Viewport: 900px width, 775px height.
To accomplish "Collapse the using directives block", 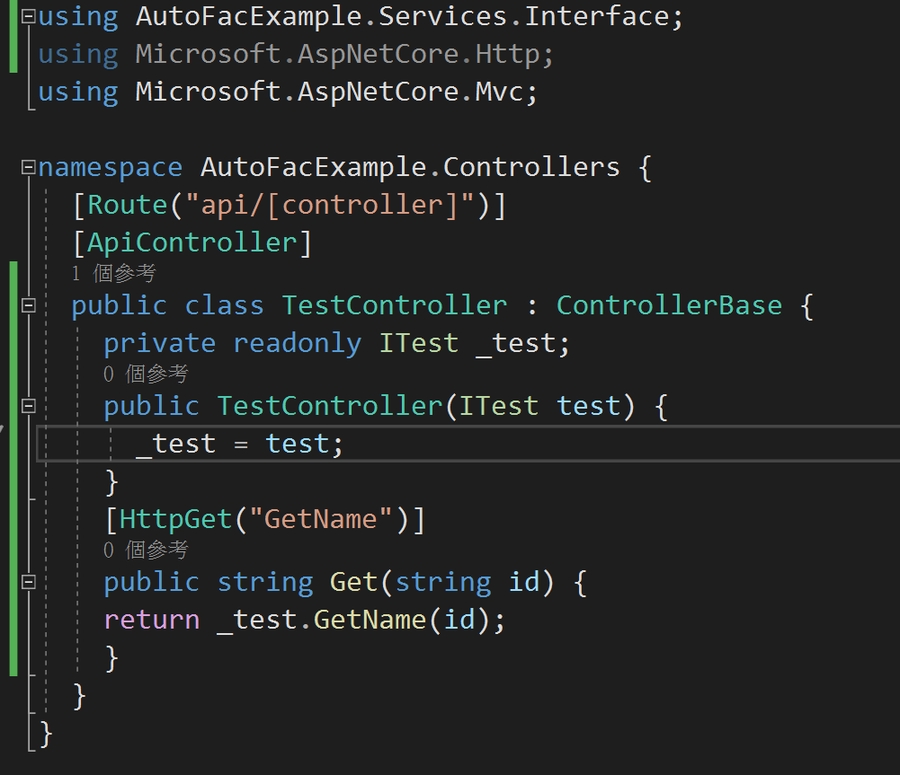I will (28, 17).
